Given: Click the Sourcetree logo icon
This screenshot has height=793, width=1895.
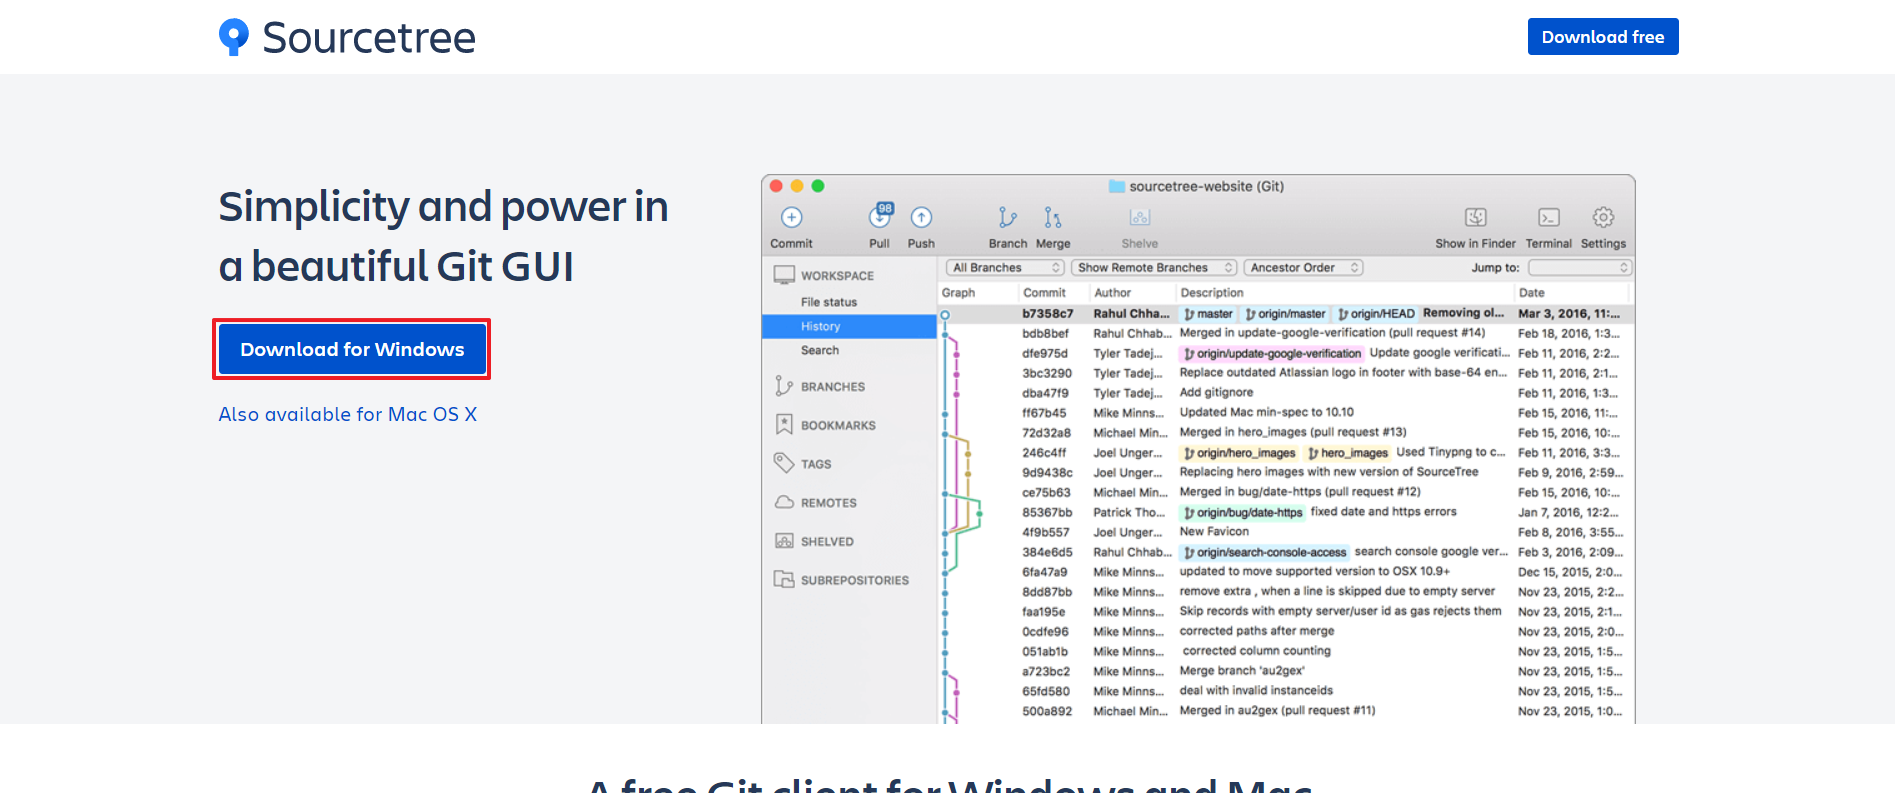Looking at the screenshot, I should click(233, 37).
